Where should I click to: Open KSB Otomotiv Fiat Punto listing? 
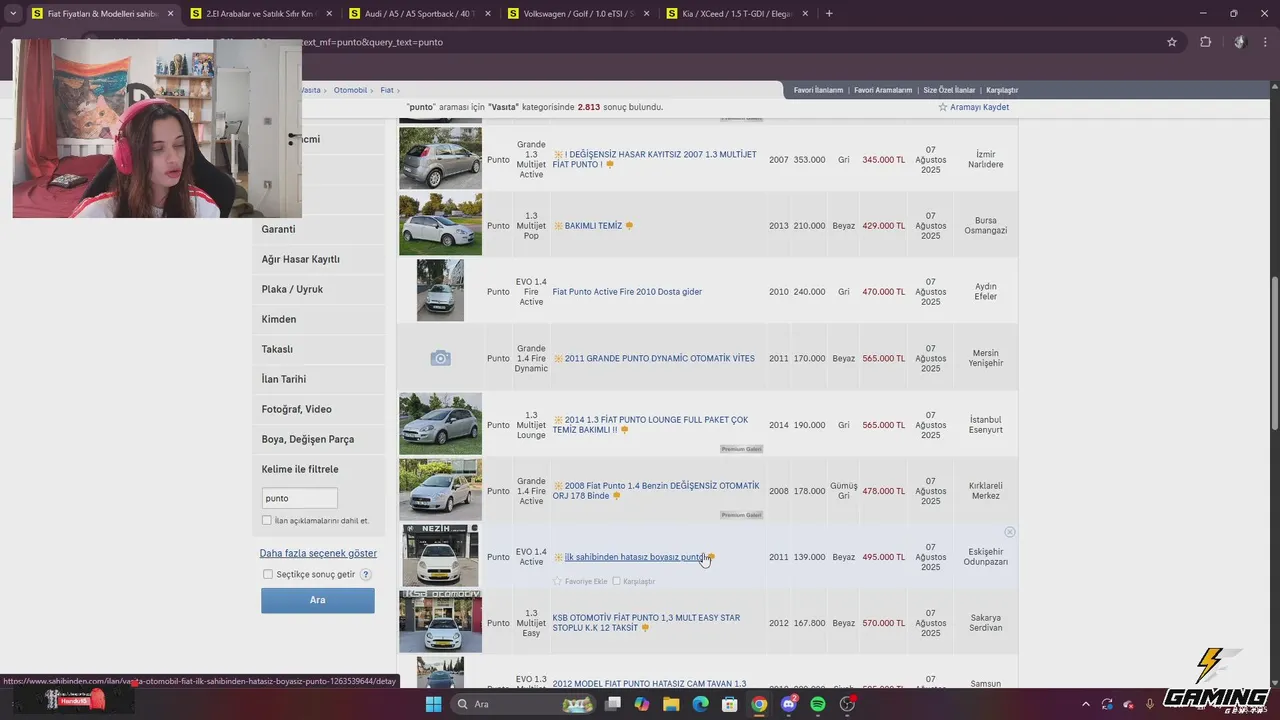(647, 623)
